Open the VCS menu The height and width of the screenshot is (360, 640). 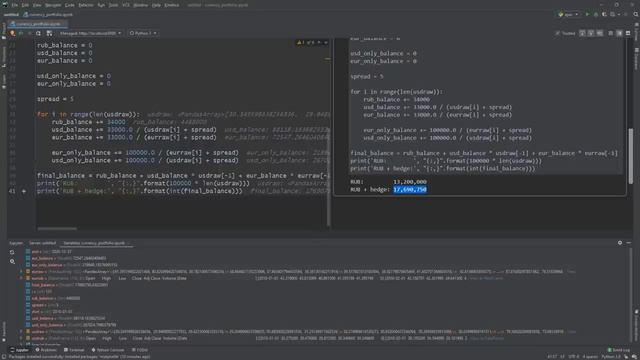(x=126, y=5)
